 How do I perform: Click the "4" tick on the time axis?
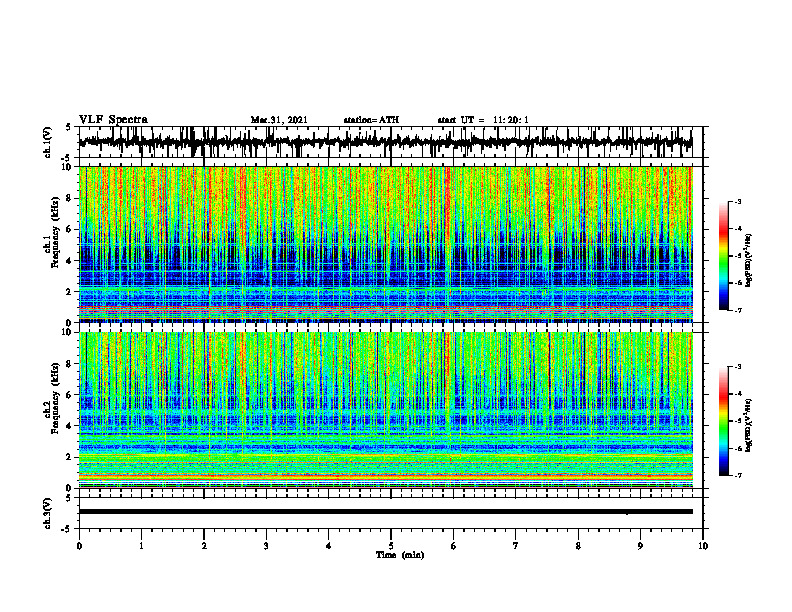pos(329,546)
